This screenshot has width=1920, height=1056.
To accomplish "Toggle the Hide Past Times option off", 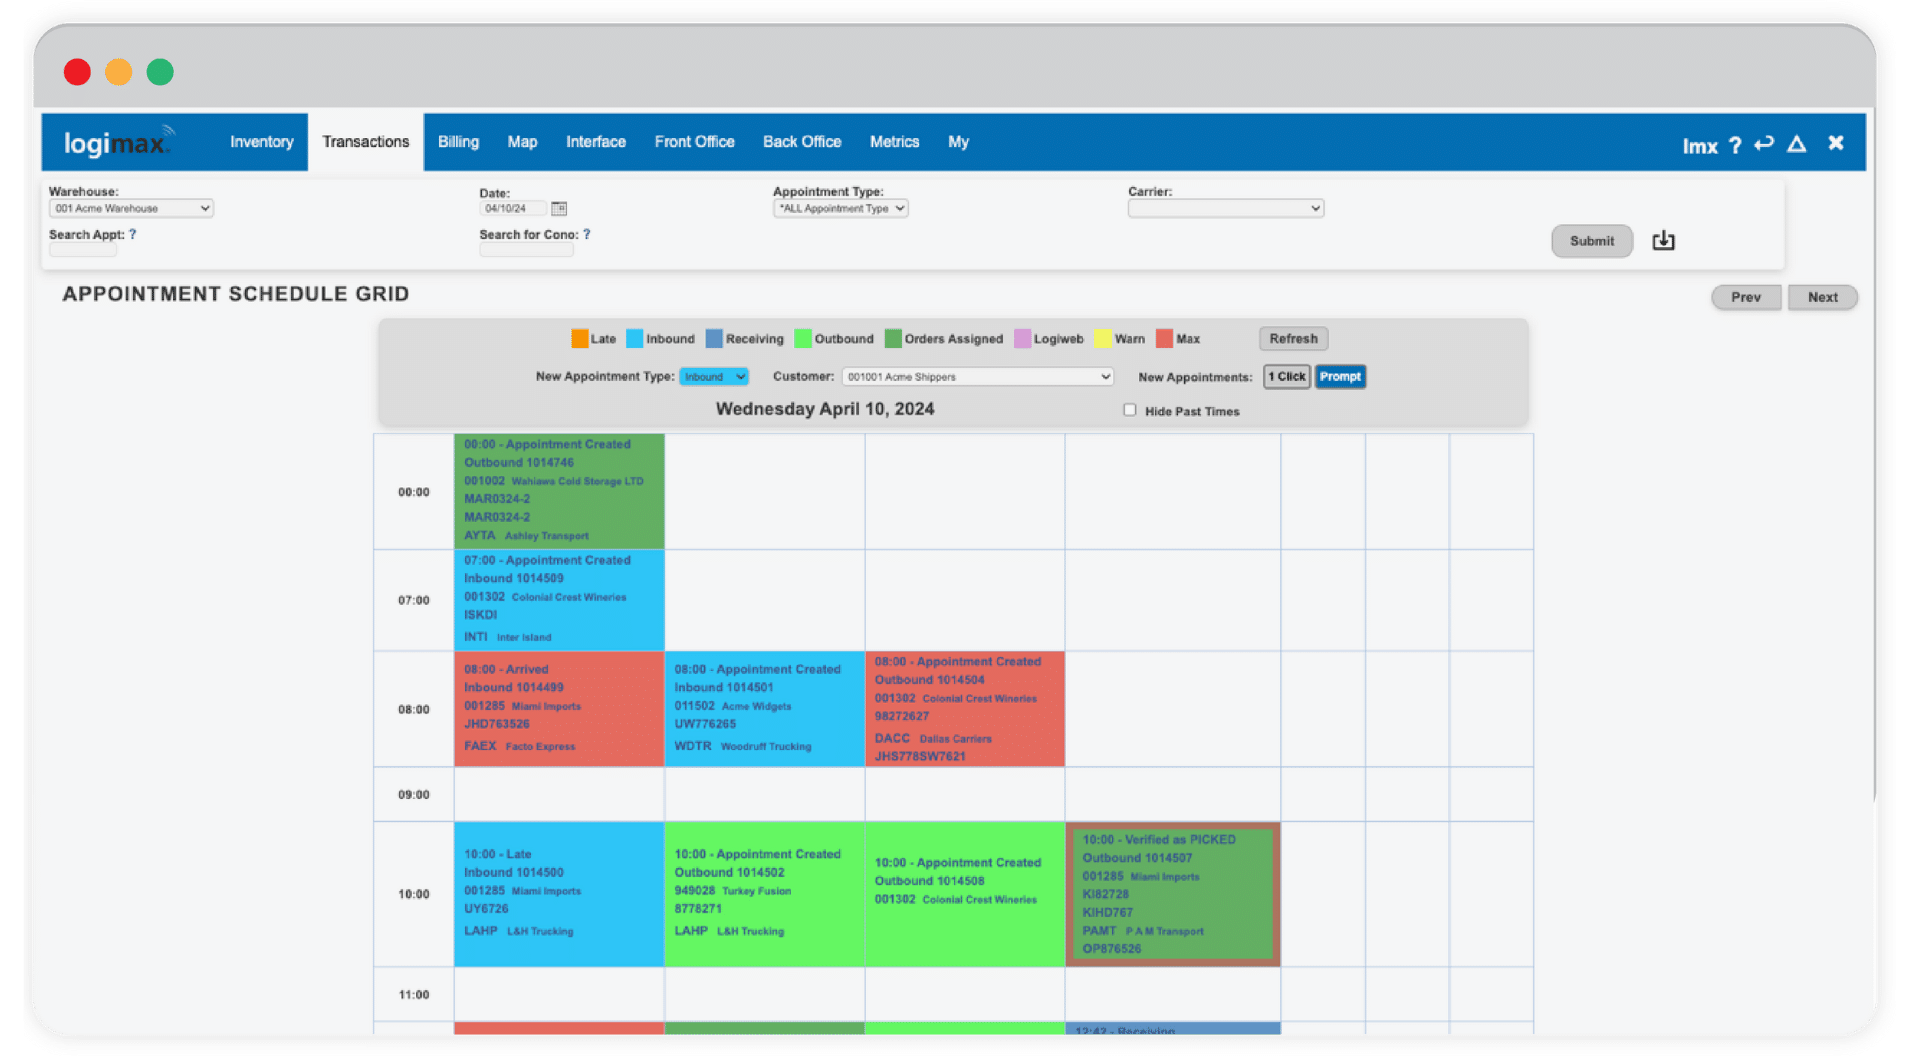I will point(1129,409).
